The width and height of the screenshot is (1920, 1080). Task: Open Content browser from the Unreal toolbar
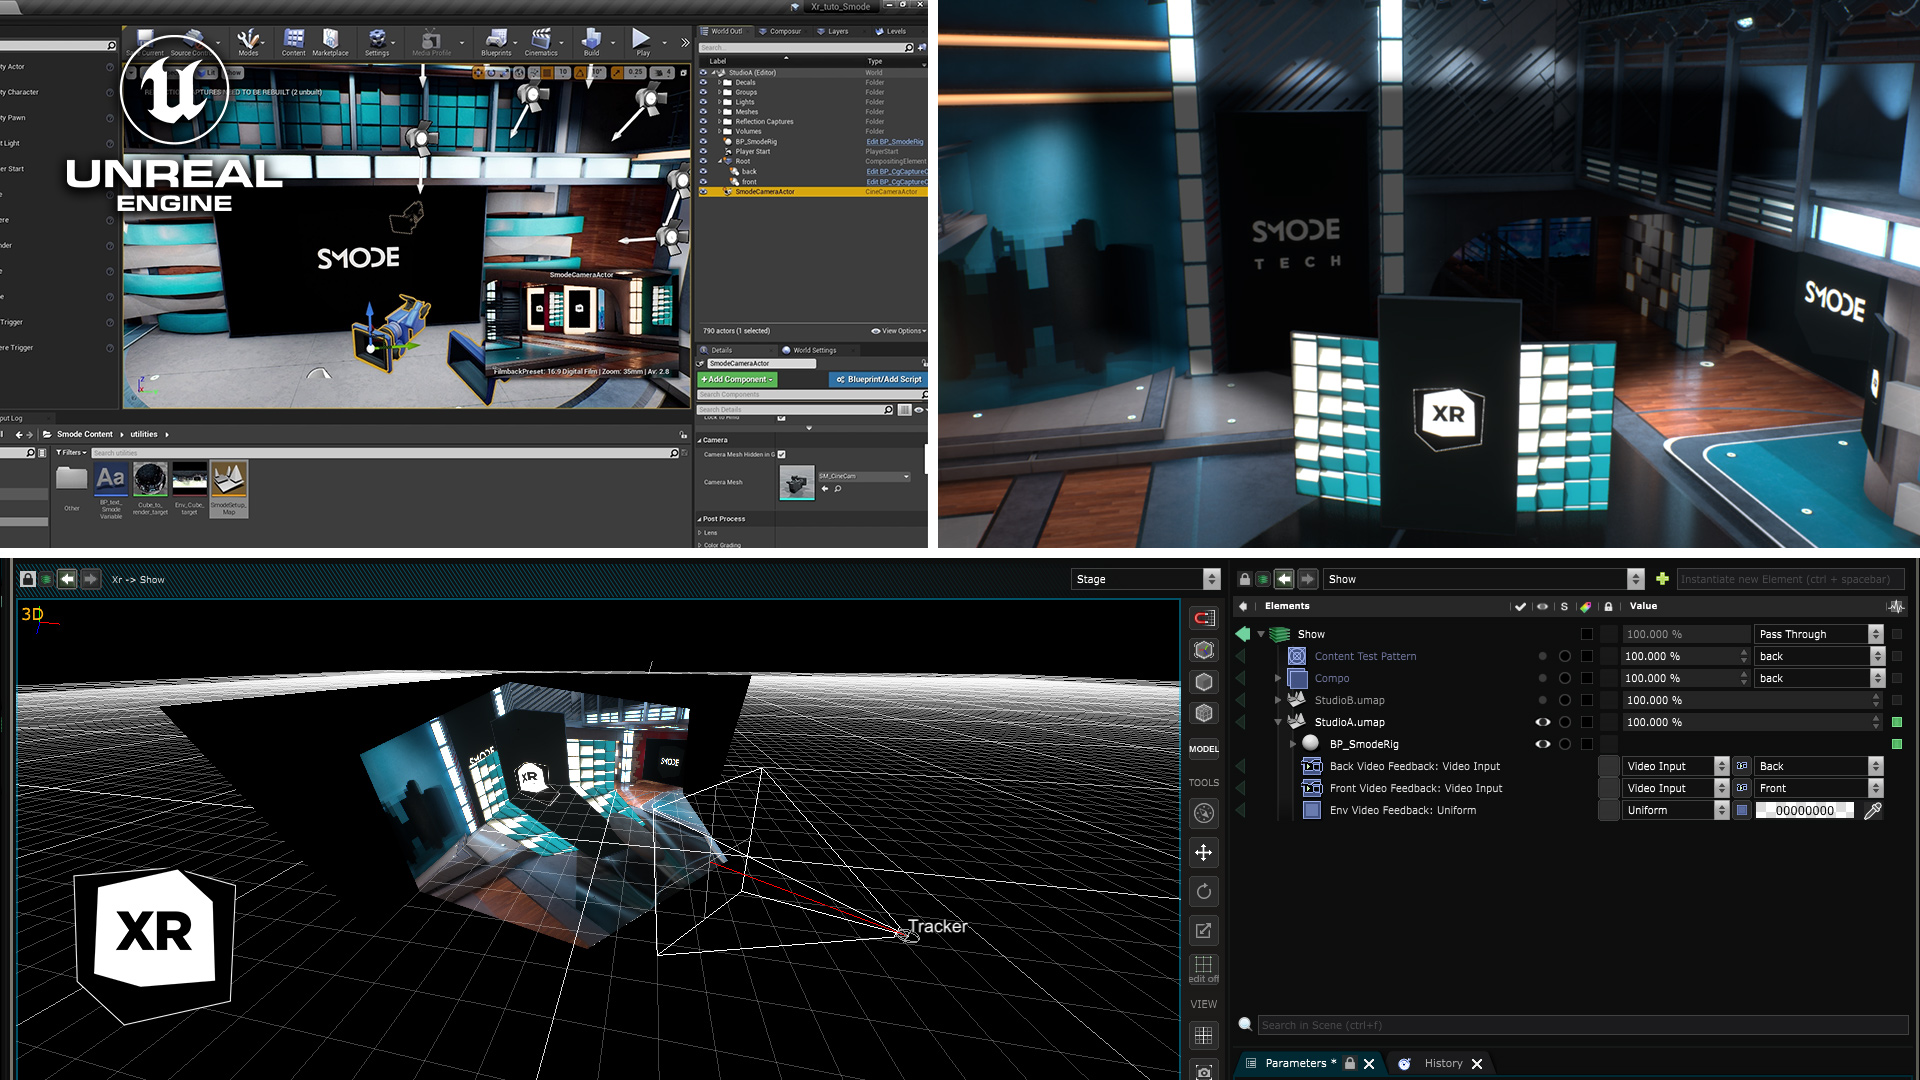coord(293,42)
